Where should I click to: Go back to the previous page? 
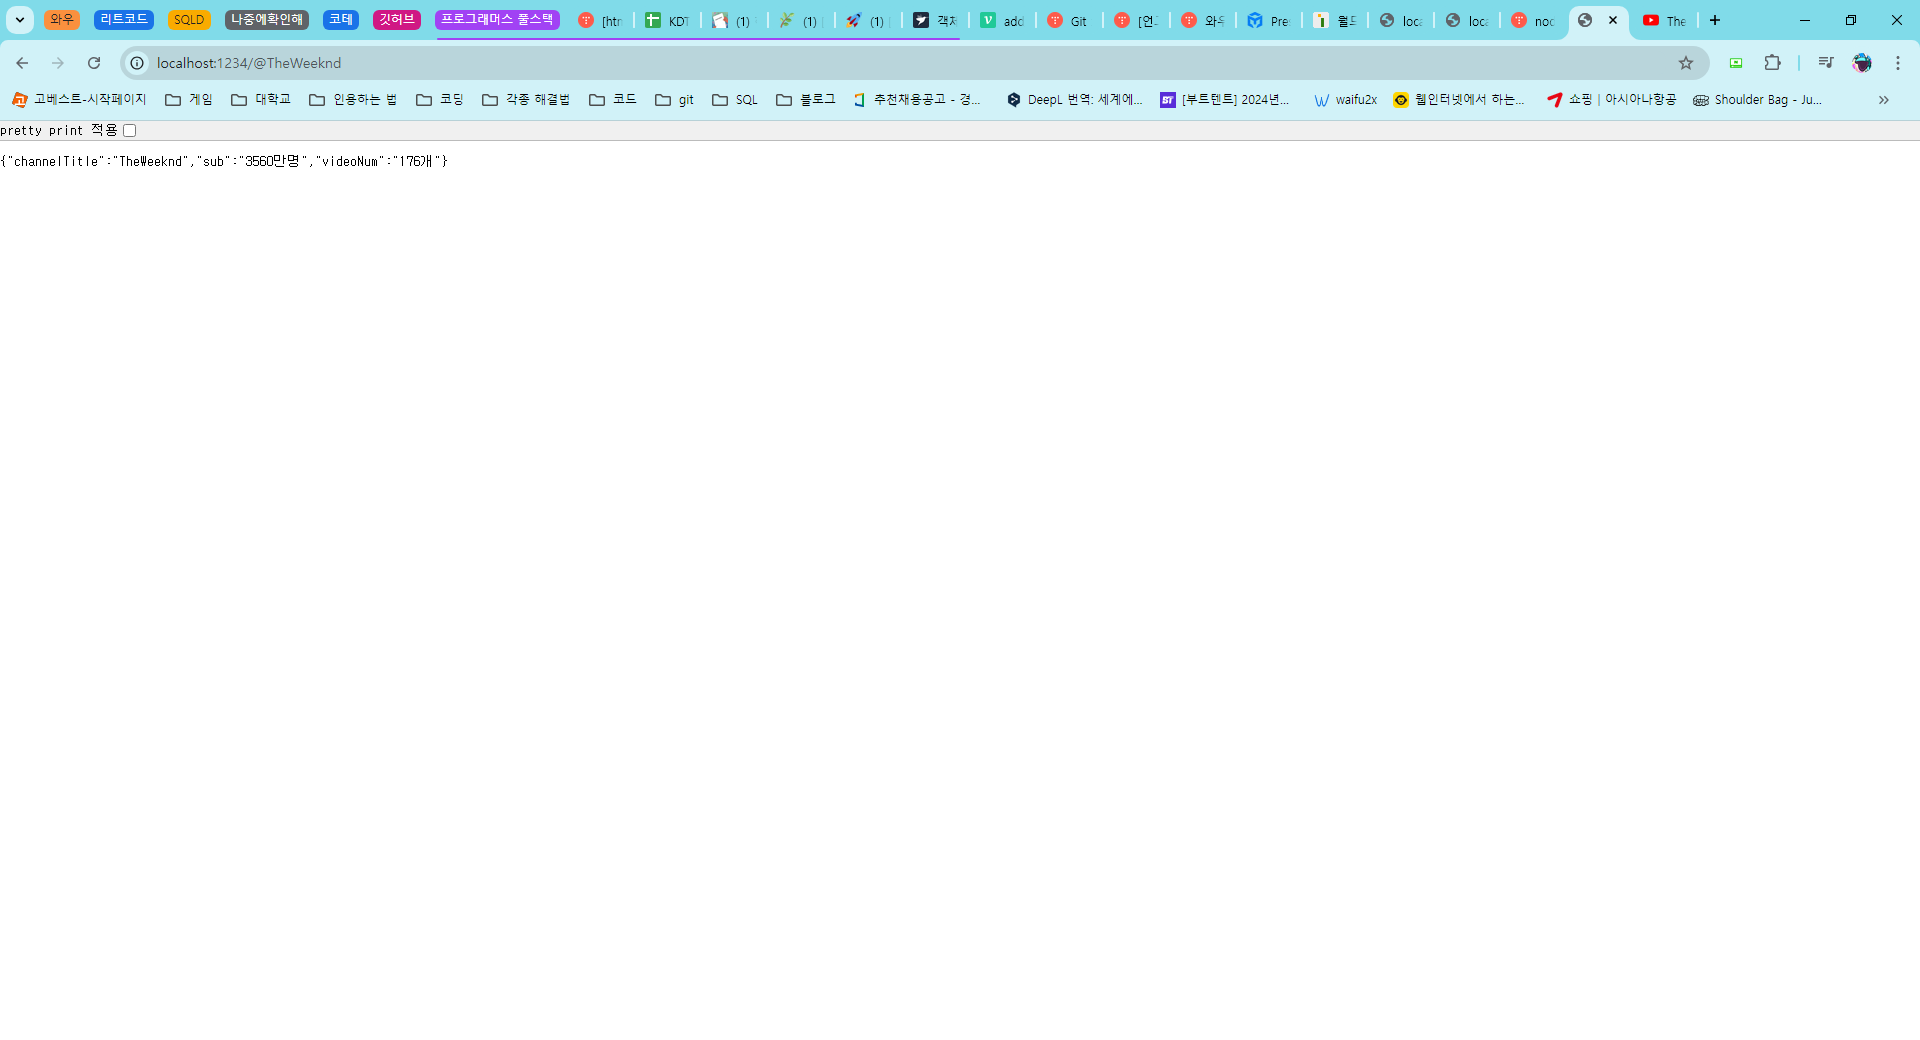tap(22, 63)
